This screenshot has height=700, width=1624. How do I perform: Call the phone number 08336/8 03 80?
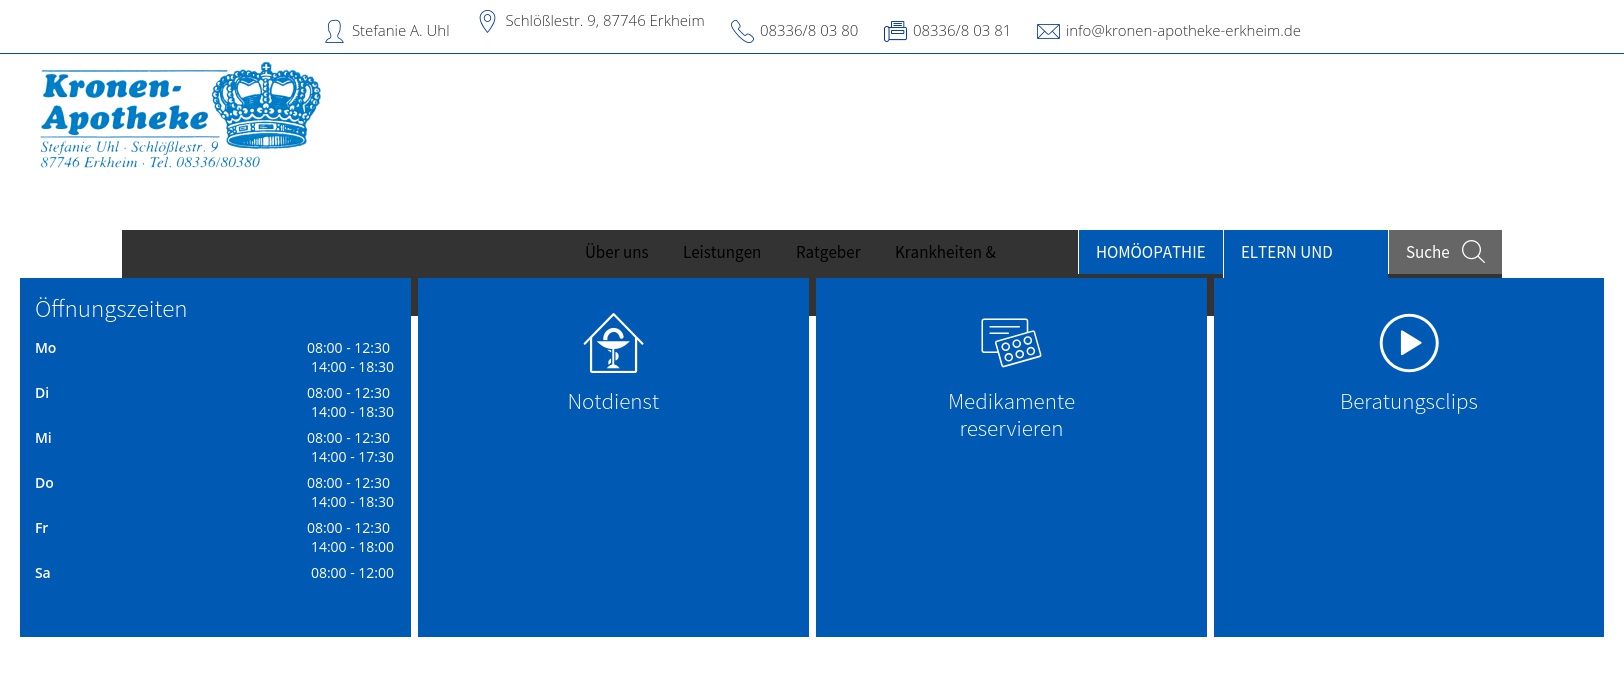(x=809, y=31)
